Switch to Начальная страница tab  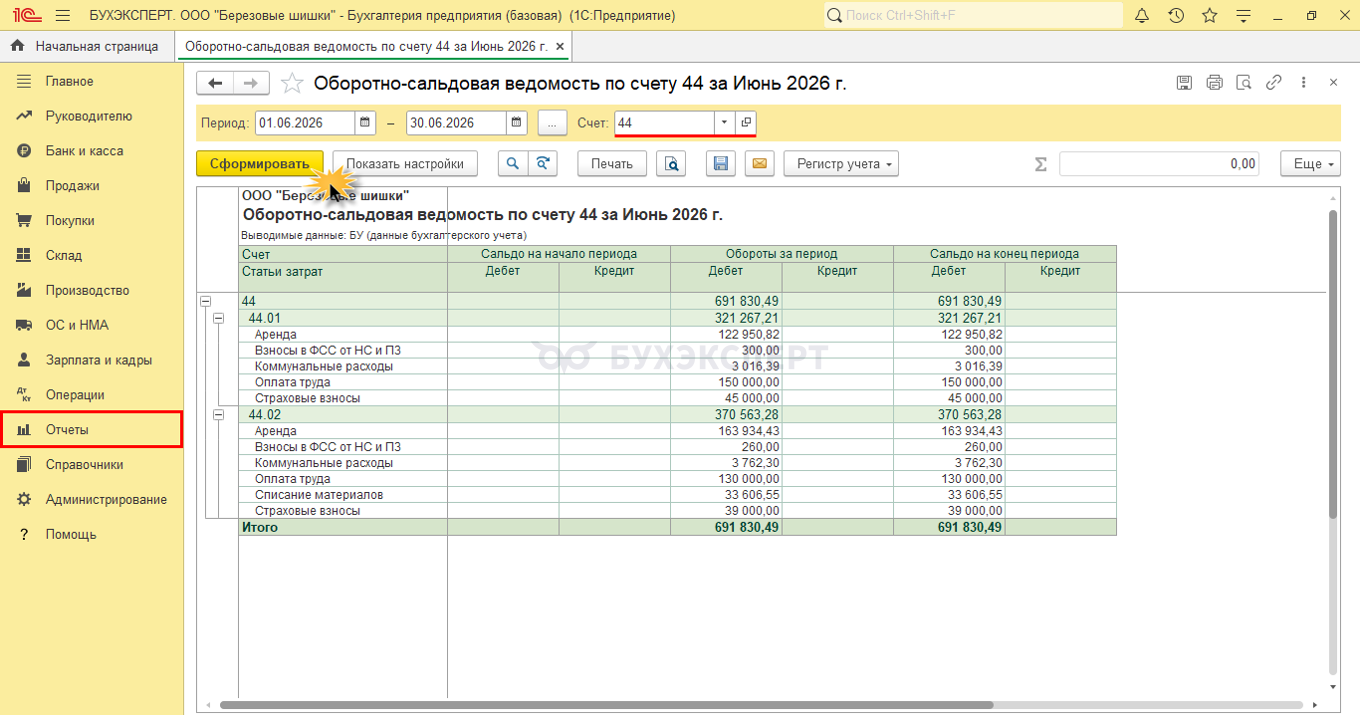click(86, 46)
